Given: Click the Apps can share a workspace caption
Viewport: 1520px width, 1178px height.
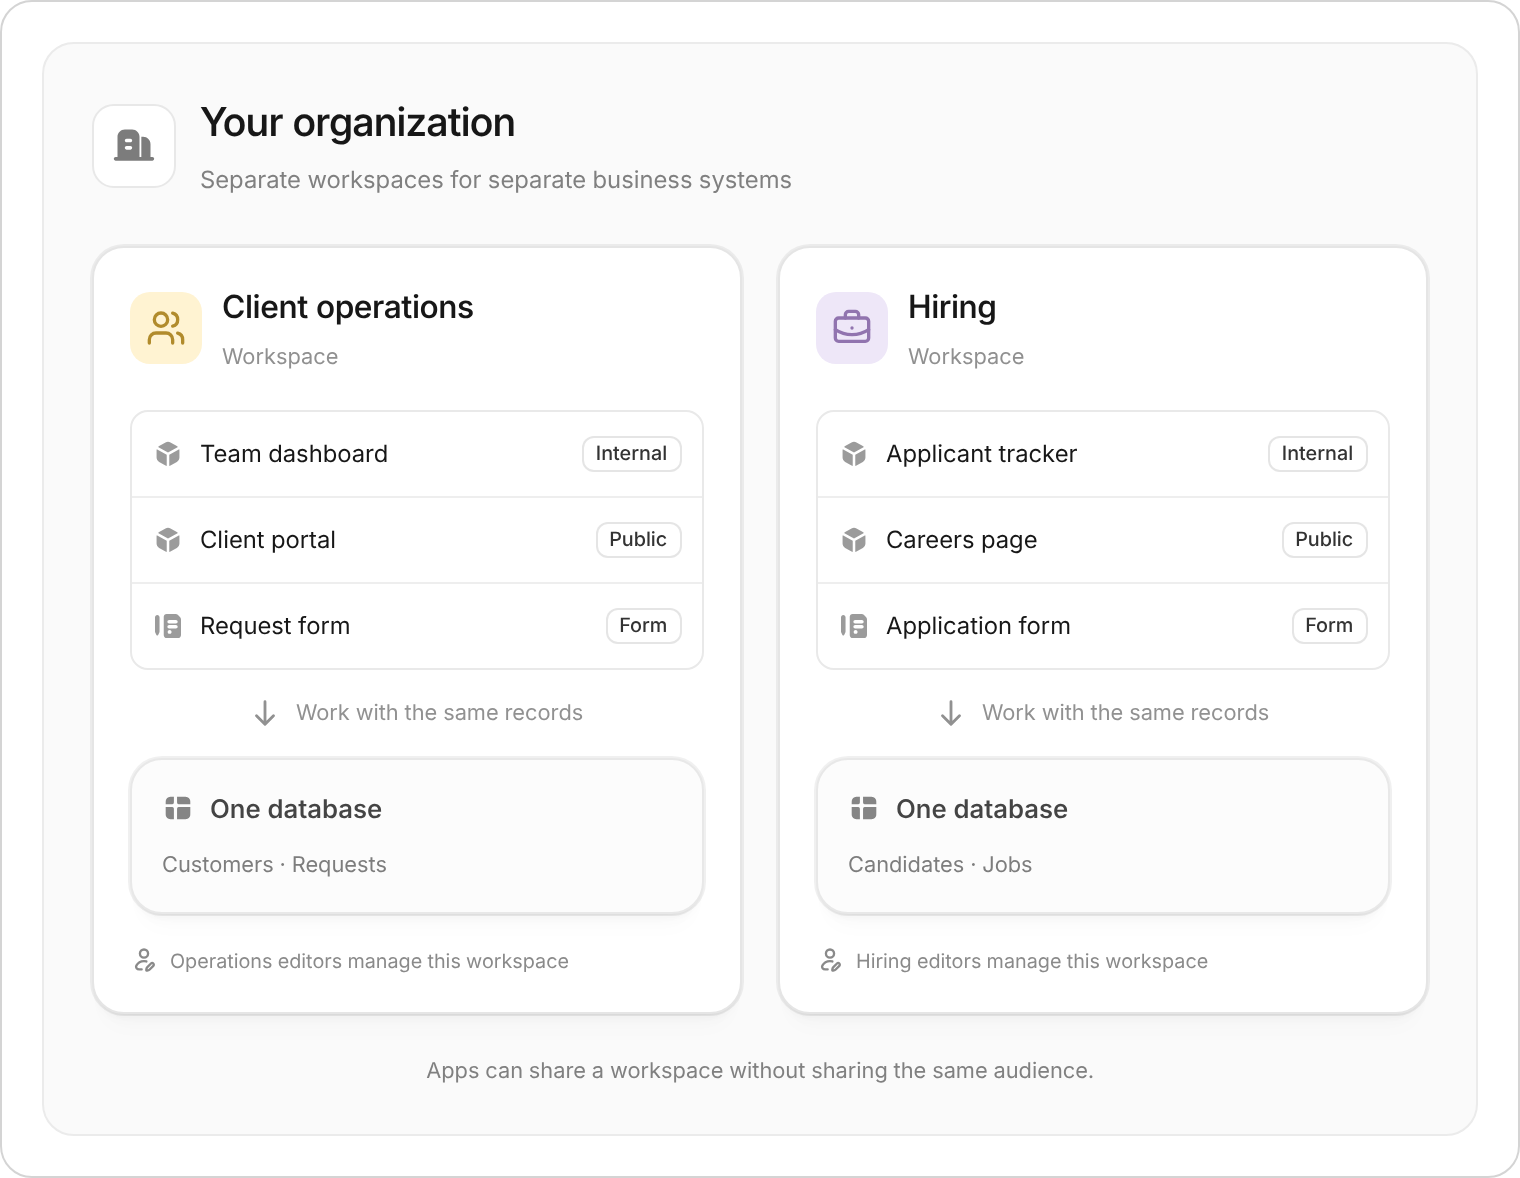Looking at the screenshot, I should [x=760, y=1071].
